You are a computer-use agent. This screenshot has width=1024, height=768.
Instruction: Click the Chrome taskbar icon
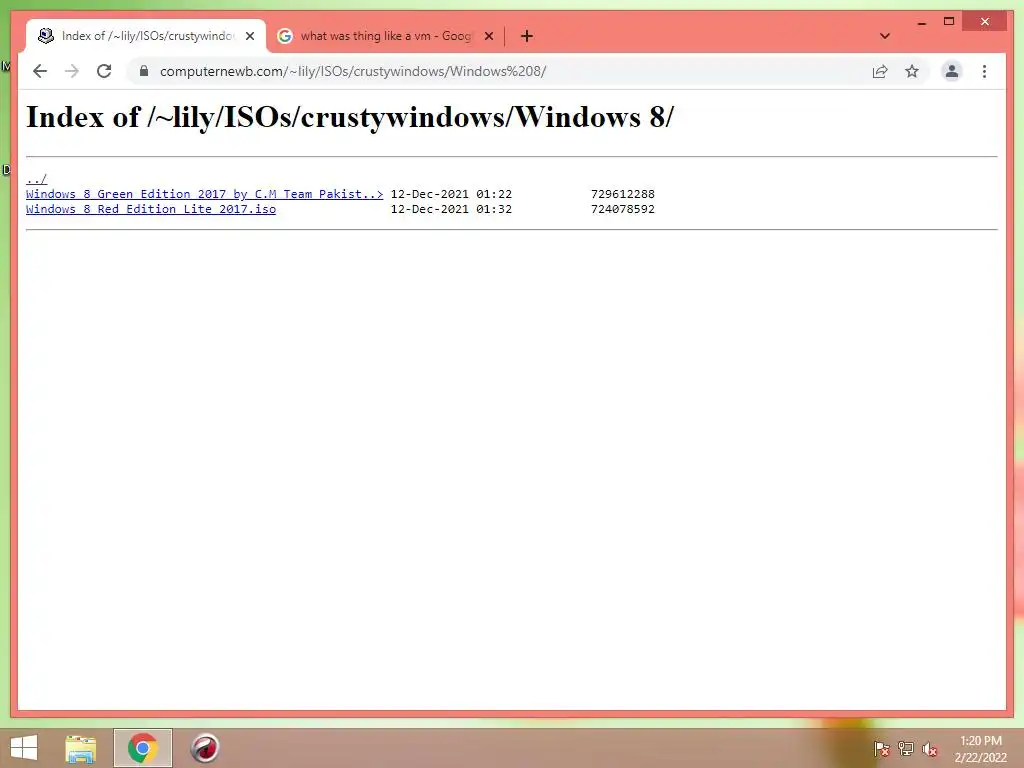tap(142, 748)
